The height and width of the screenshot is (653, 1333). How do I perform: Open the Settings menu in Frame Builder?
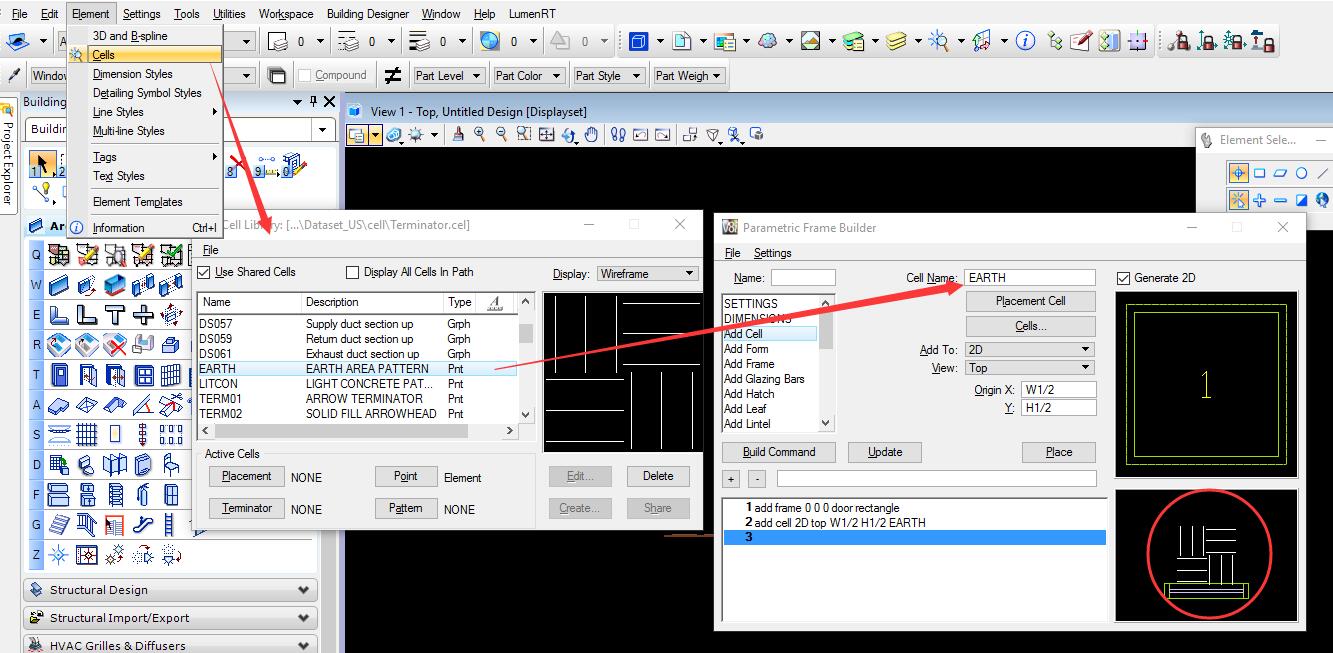coord(772,253)
